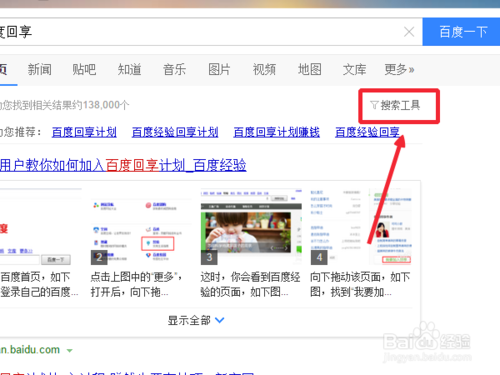Open the suggested search 百度回享计划
Image resolution: width=500 pixels, height=375 pixels.
click(84, 132)
